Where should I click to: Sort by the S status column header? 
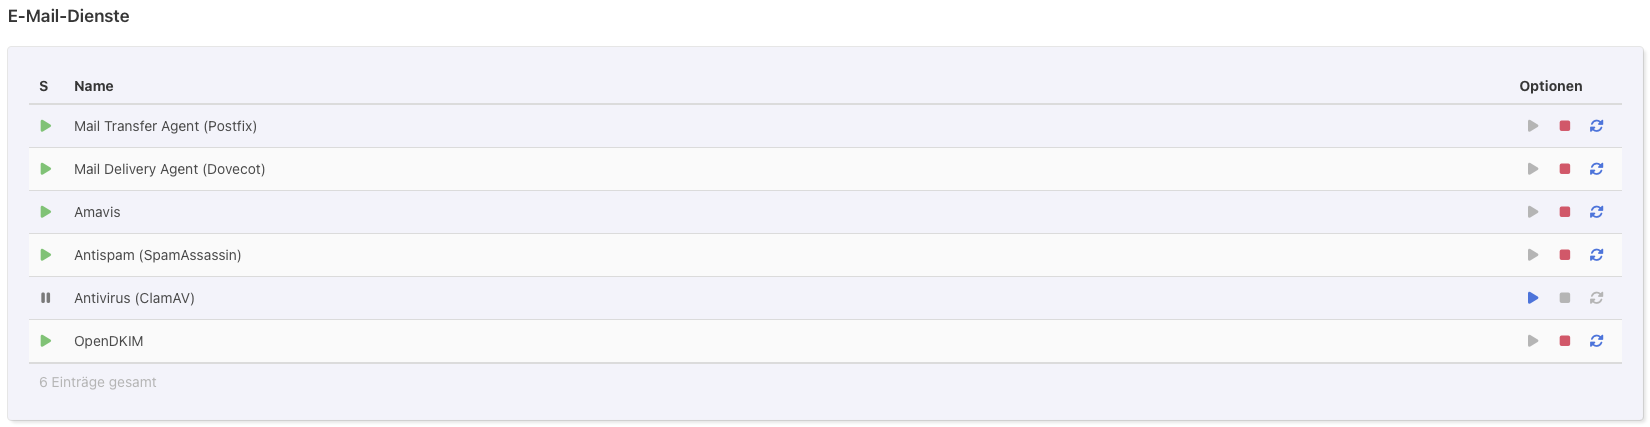click(x=43, y=86)
